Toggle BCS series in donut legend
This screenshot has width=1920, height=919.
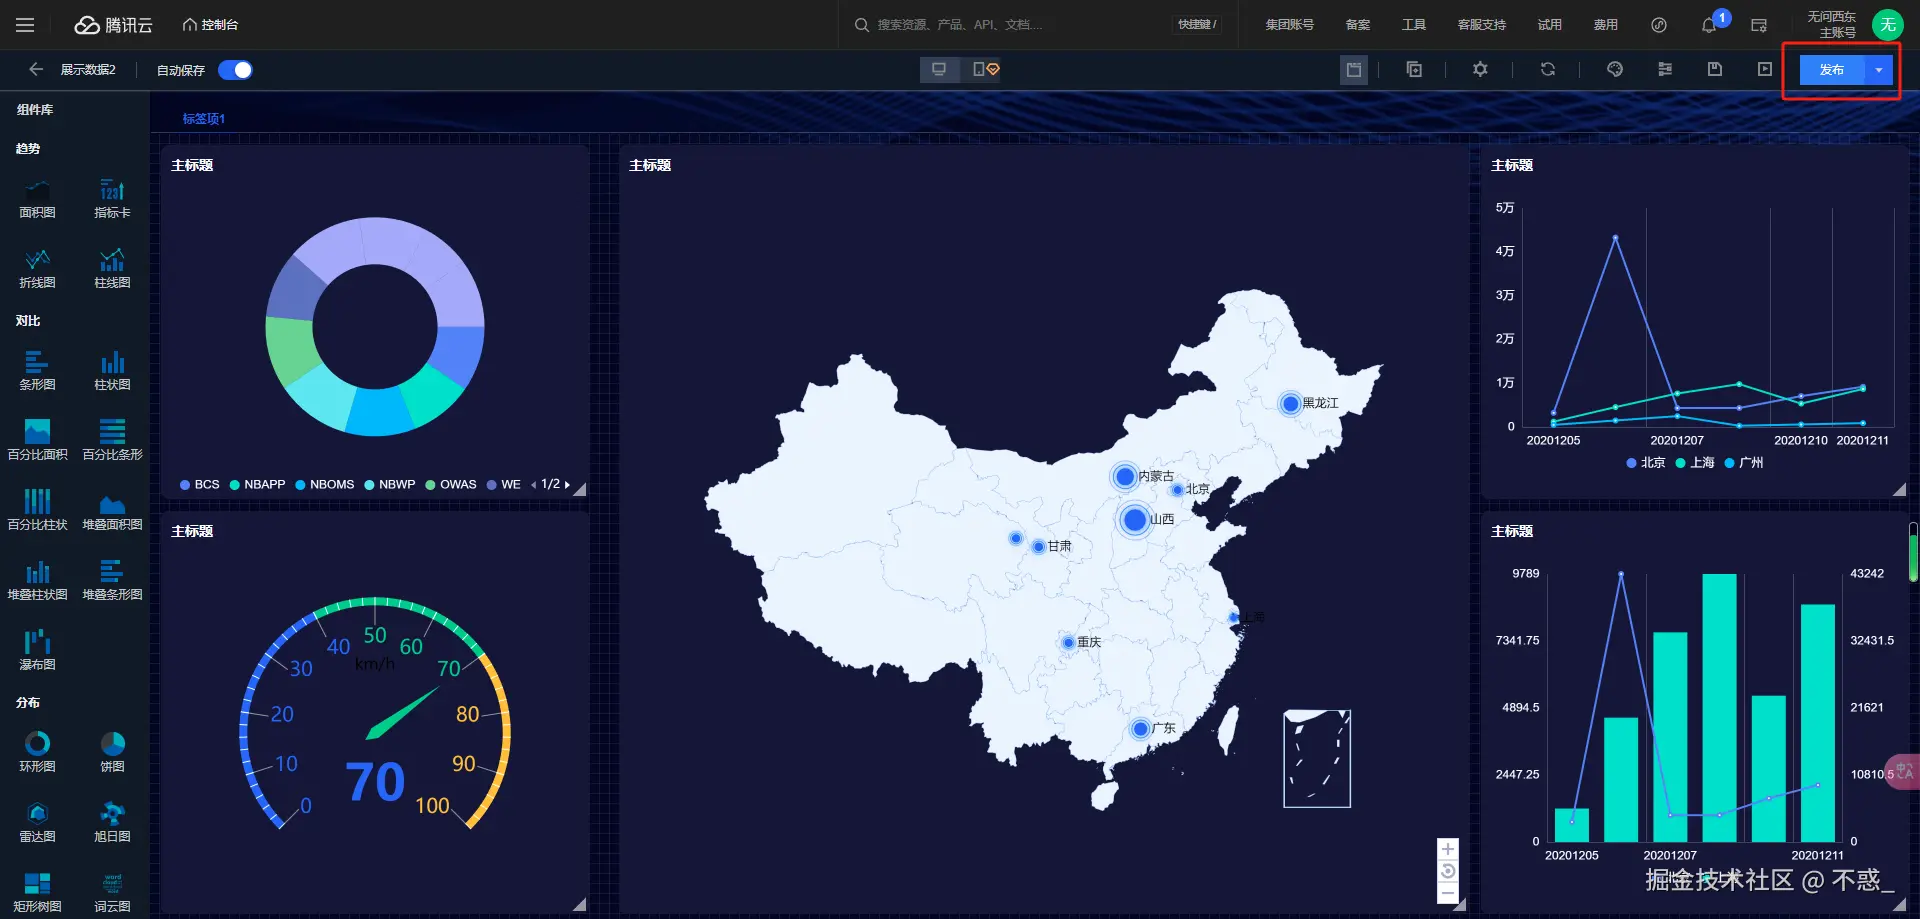point(200,484)
